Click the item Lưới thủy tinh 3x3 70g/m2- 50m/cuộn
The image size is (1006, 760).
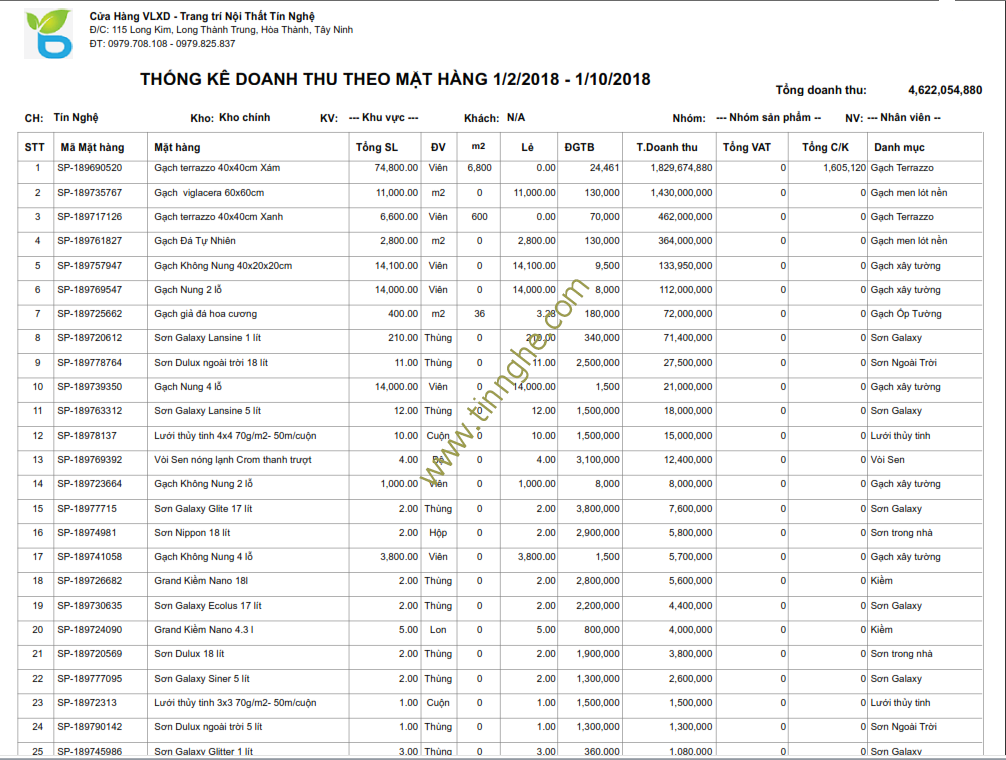tap(235, 703)
